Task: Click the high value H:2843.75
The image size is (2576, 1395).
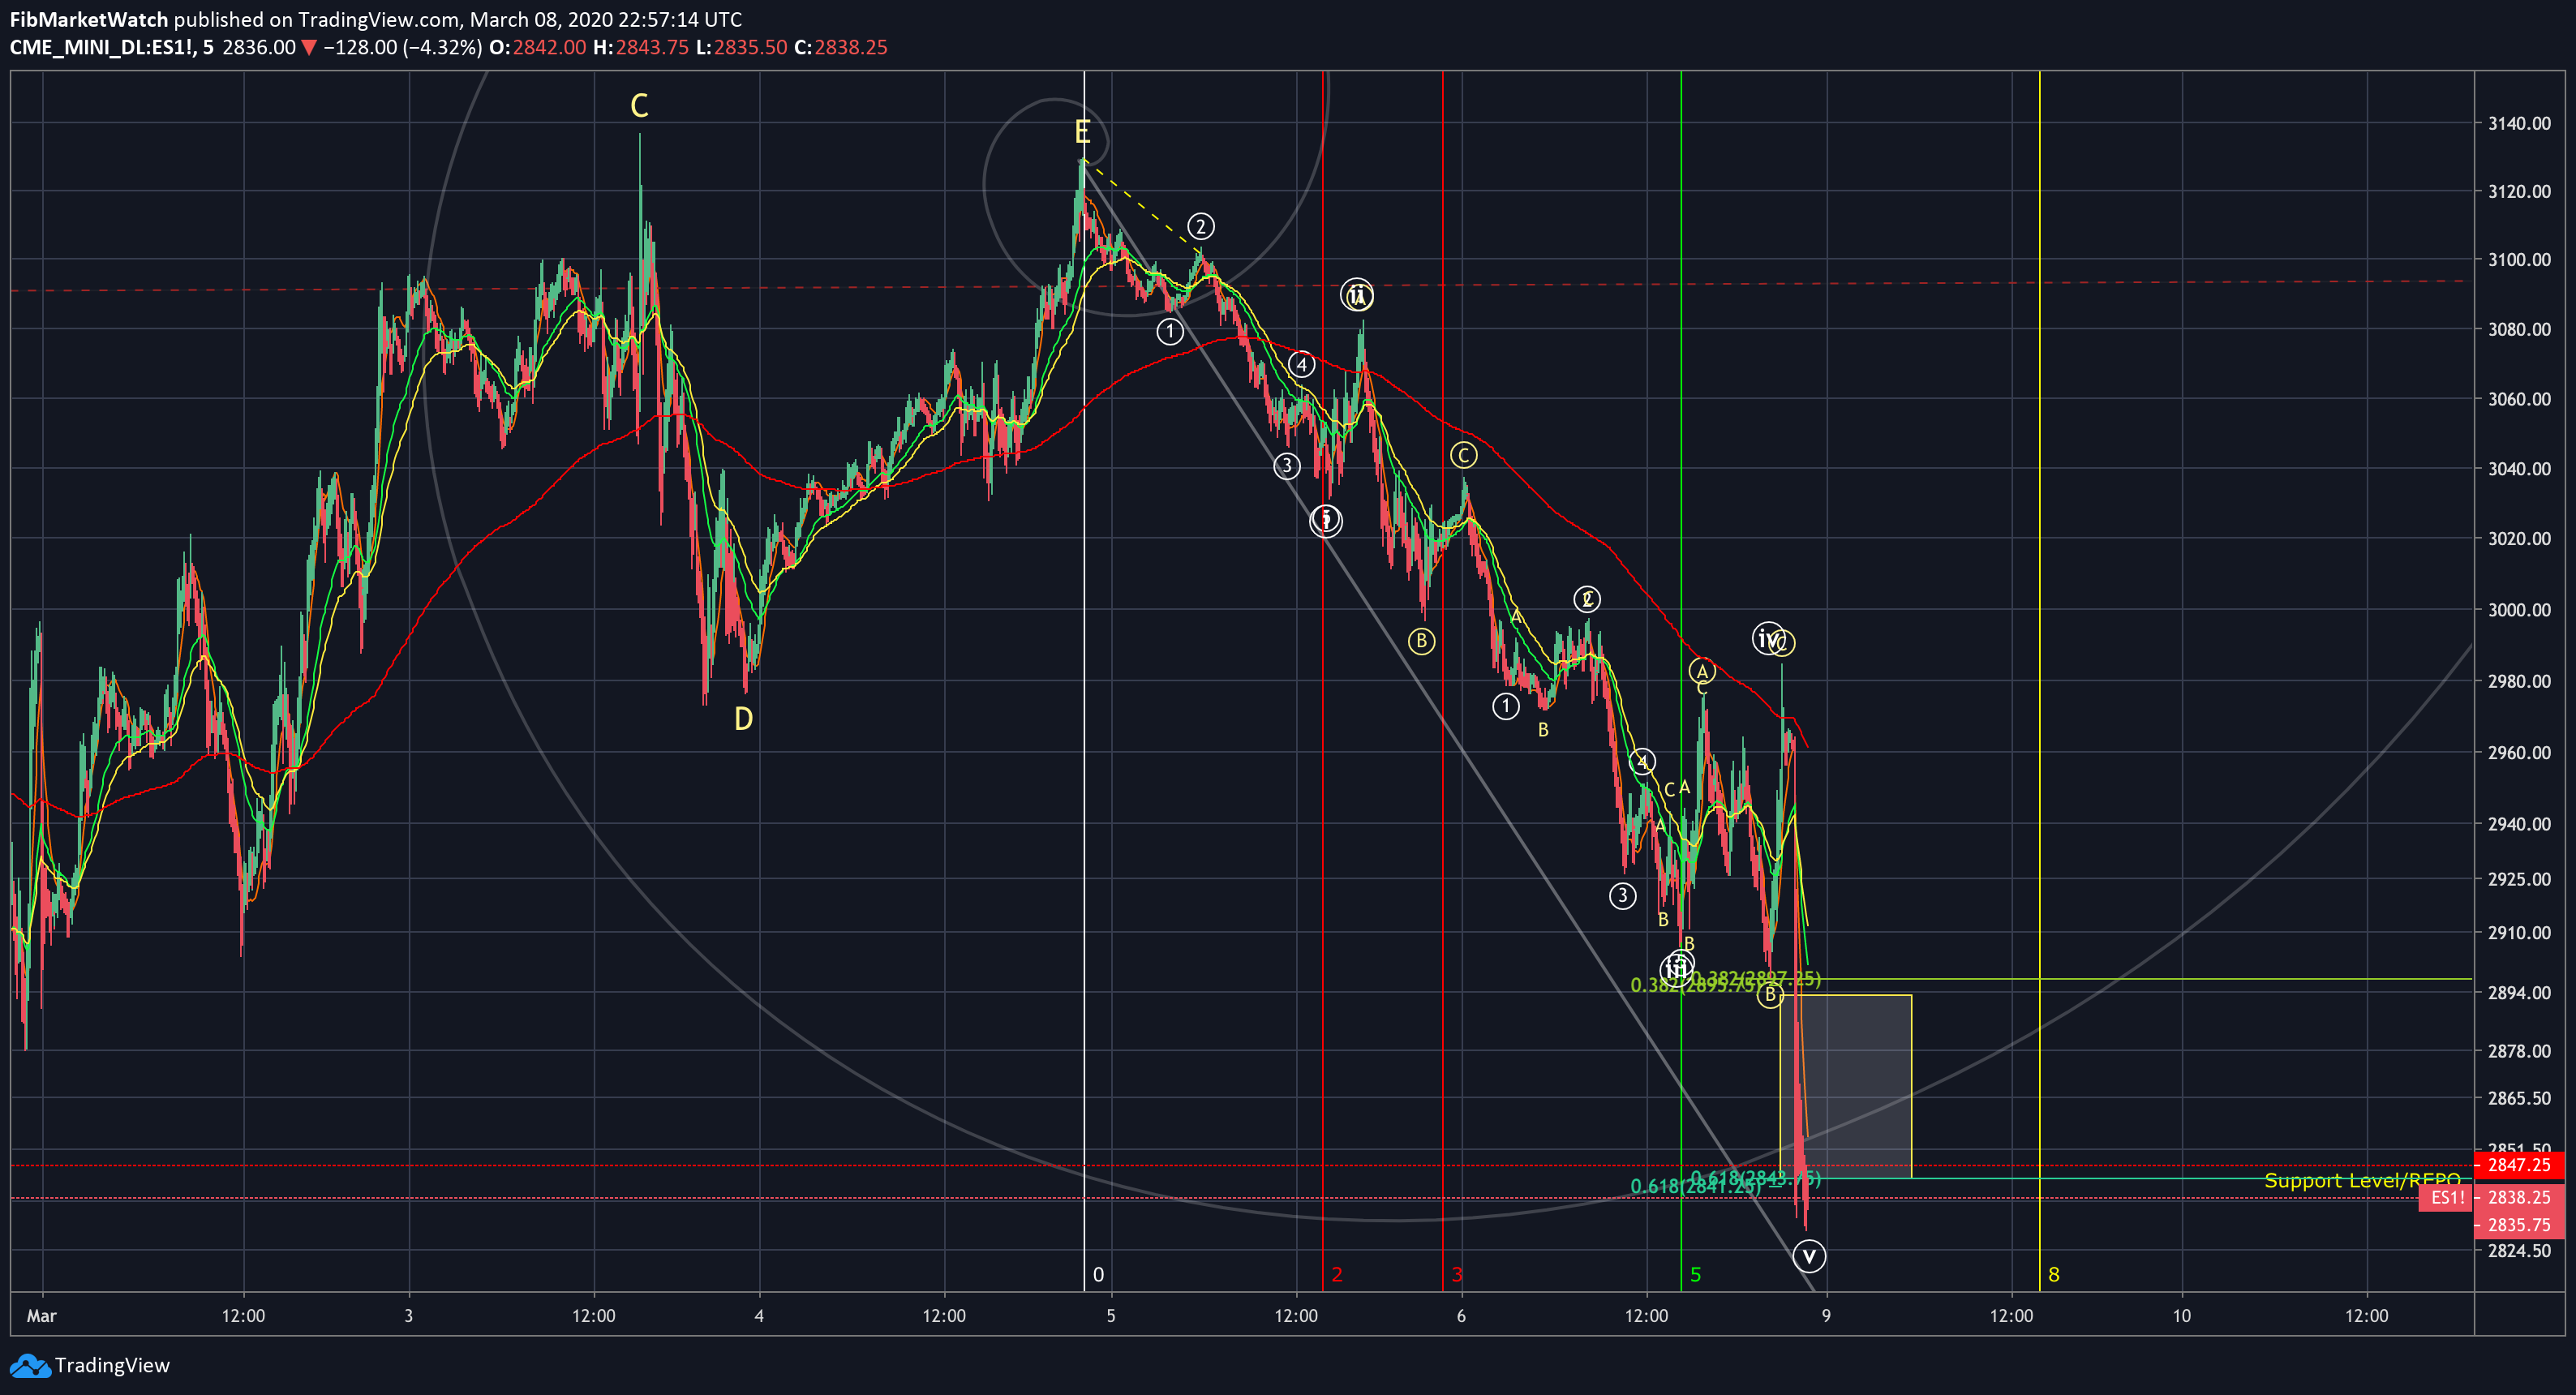Action: click(641, 47)
